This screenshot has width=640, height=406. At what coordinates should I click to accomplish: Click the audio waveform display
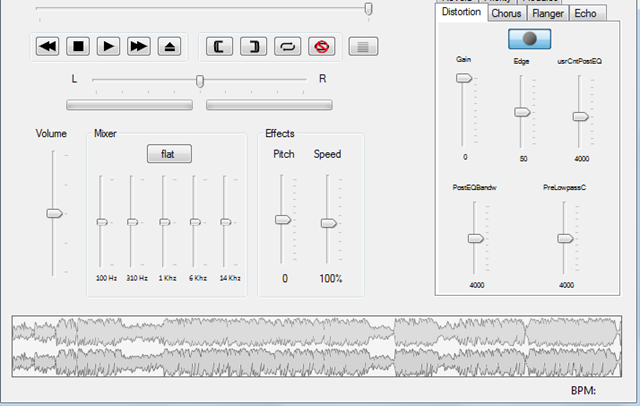[x=317, y=346]
